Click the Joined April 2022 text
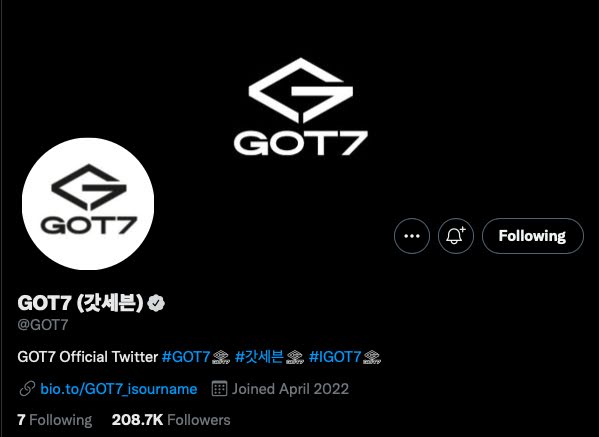Image resolution: width=599 pixels, height=437 pixels. (290, 389)
